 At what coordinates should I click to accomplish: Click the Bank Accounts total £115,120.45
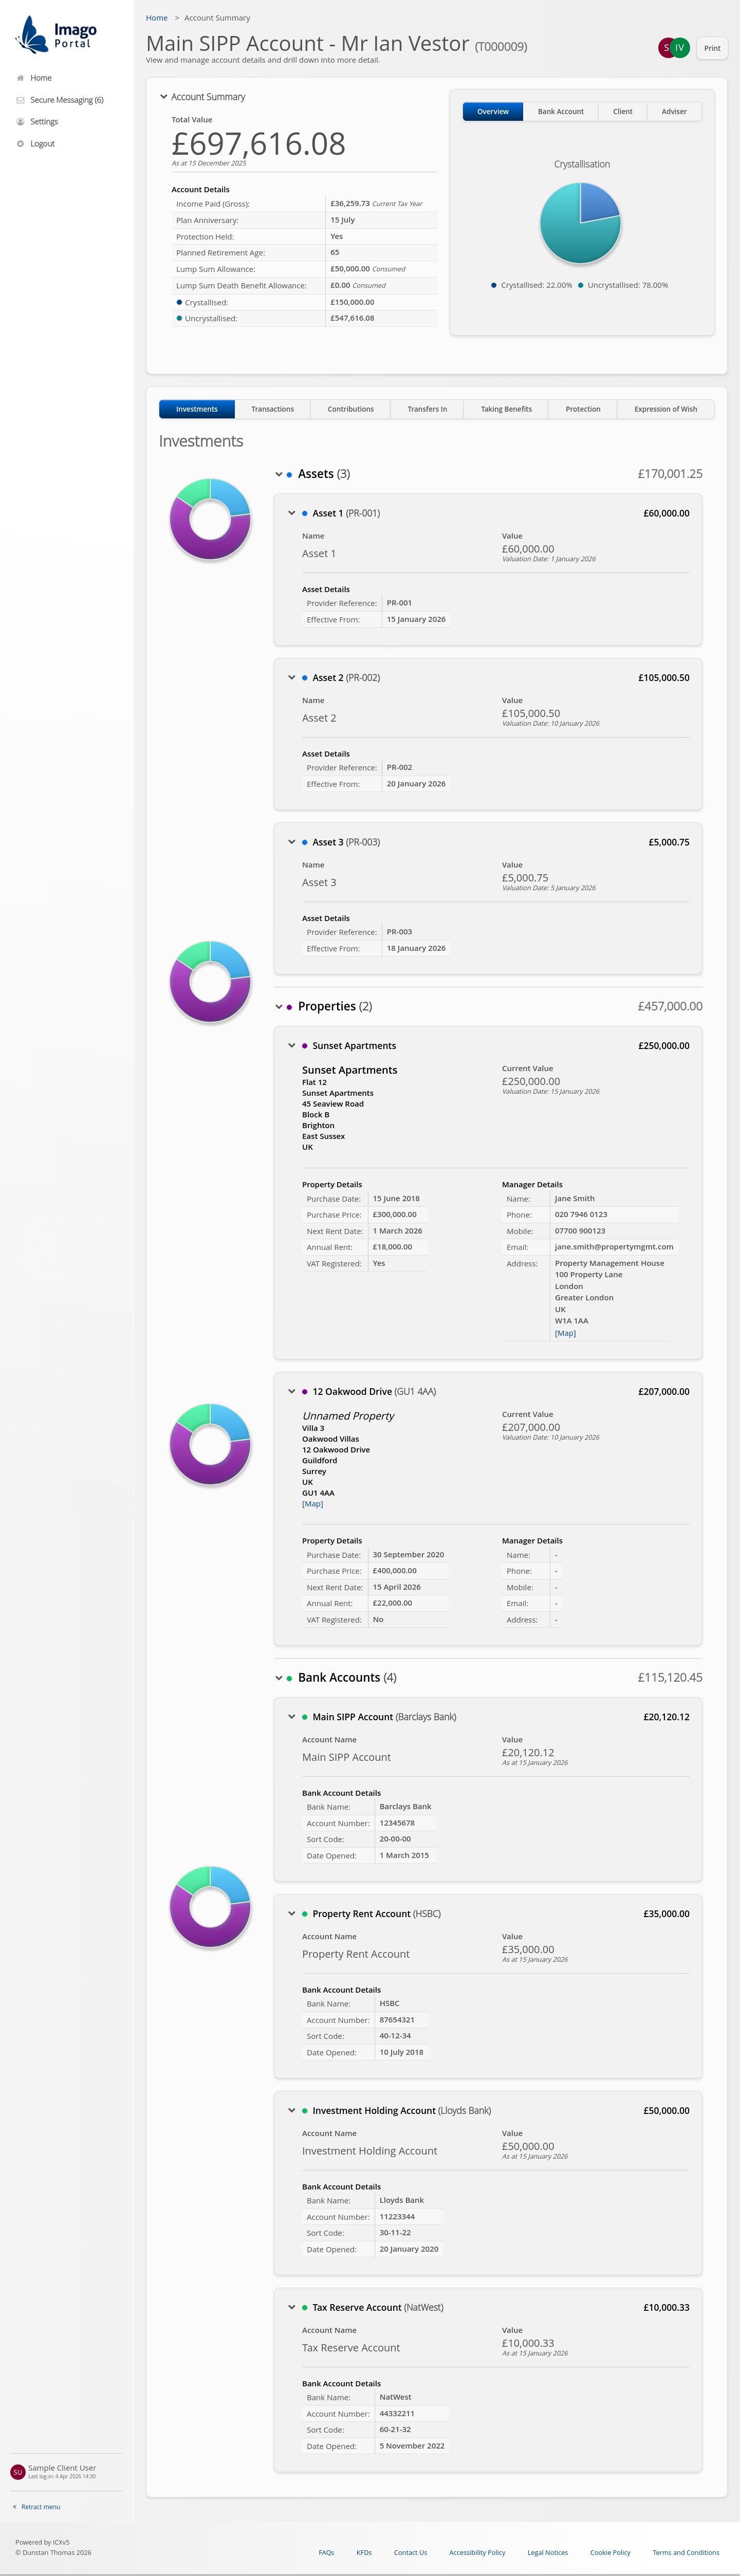point(670,1678)
